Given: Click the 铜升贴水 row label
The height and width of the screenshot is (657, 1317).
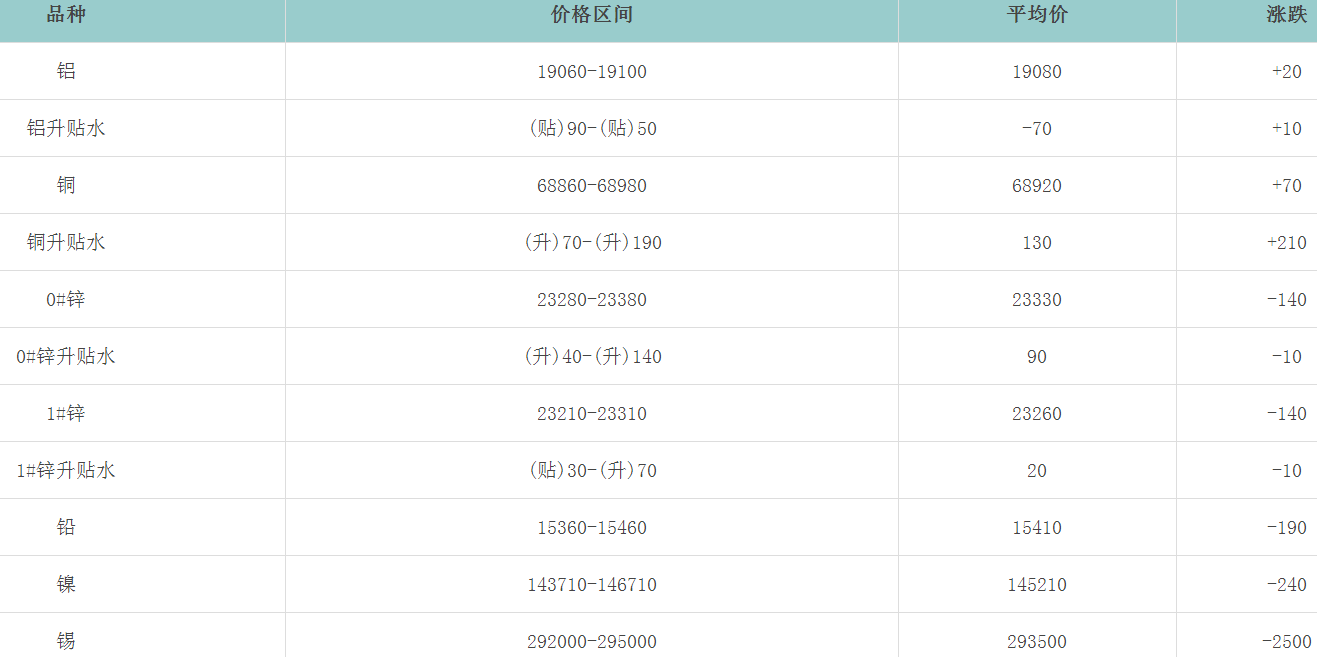Looking at the screenshot, I should click(x=66, y=243).
